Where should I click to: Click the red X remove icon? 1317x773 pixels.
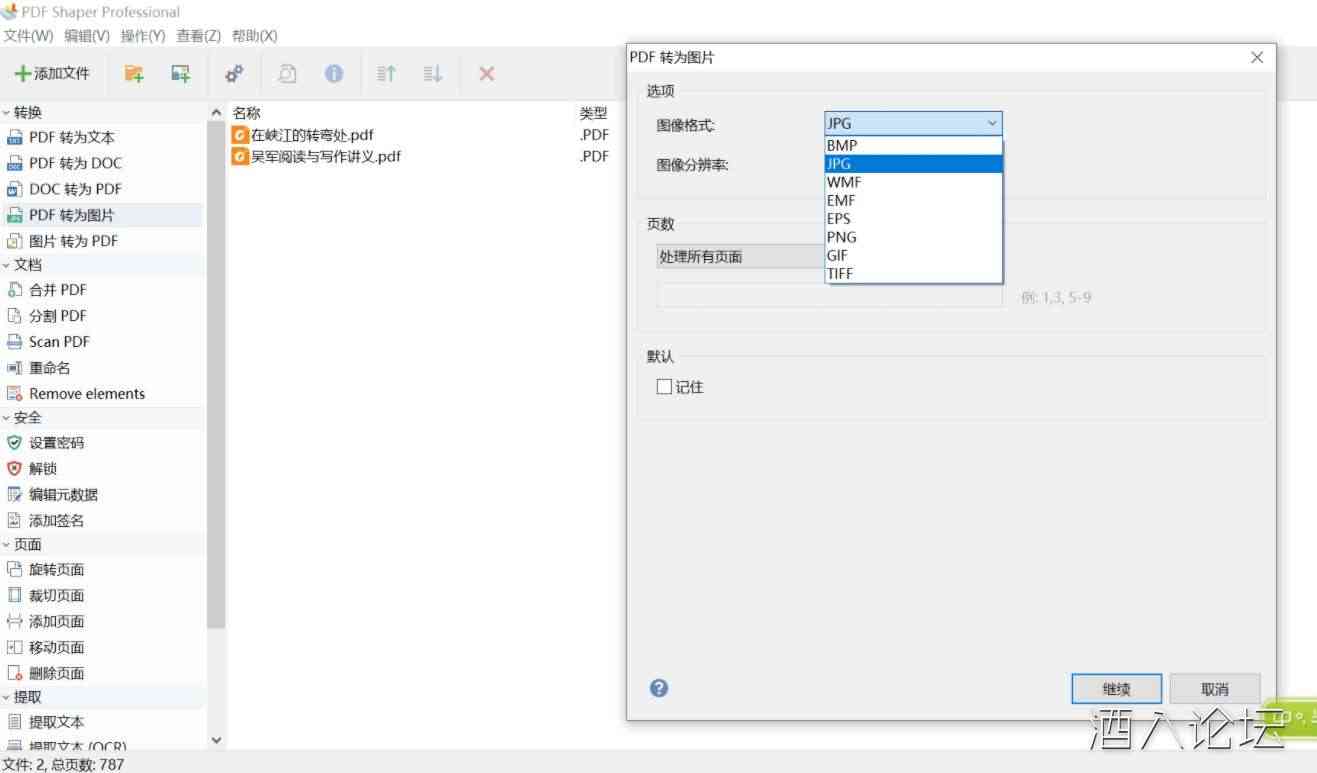coord(487,73)
